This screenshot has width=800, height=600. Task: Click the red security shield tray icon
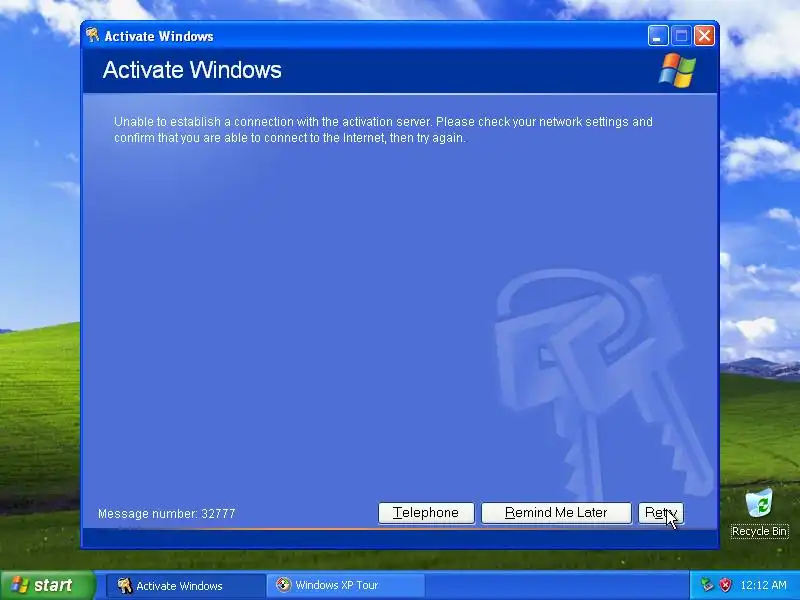tap(725, 585)
